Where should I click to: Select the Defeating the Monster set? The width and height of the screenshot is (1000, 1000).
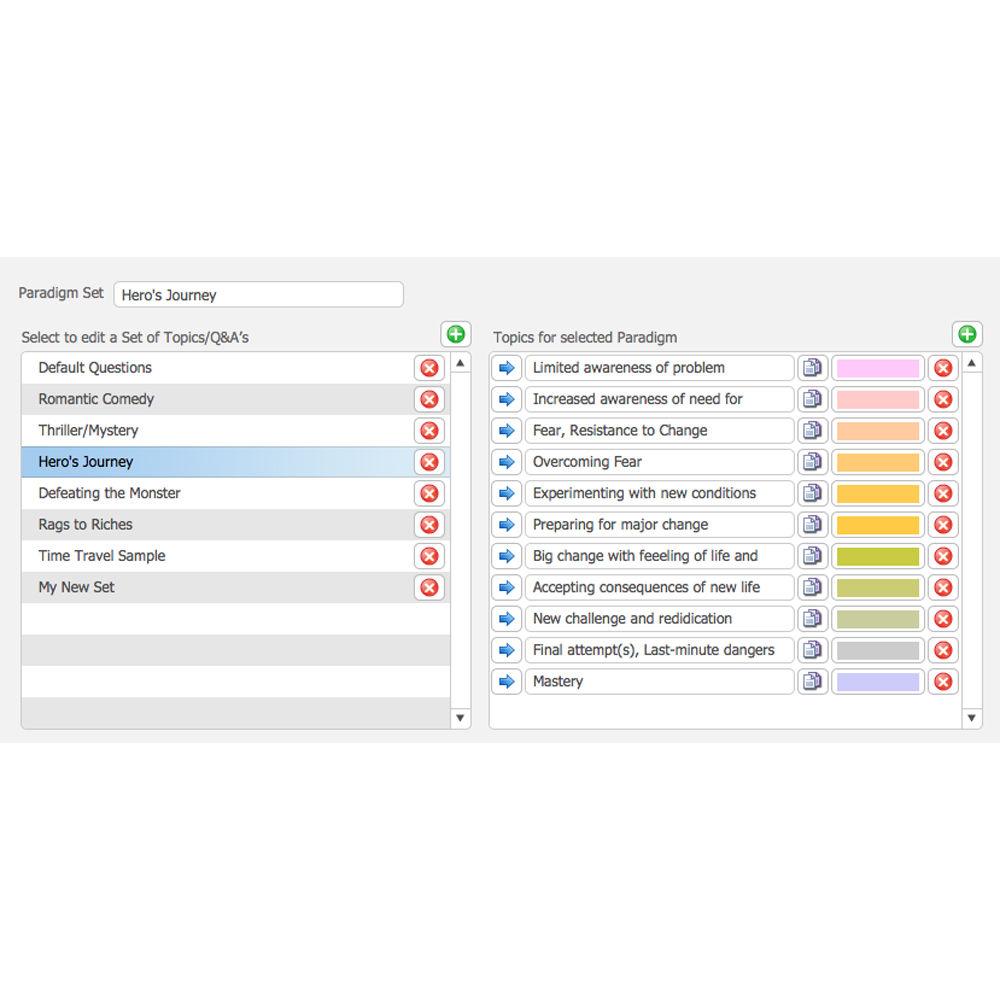click(216, 493)
